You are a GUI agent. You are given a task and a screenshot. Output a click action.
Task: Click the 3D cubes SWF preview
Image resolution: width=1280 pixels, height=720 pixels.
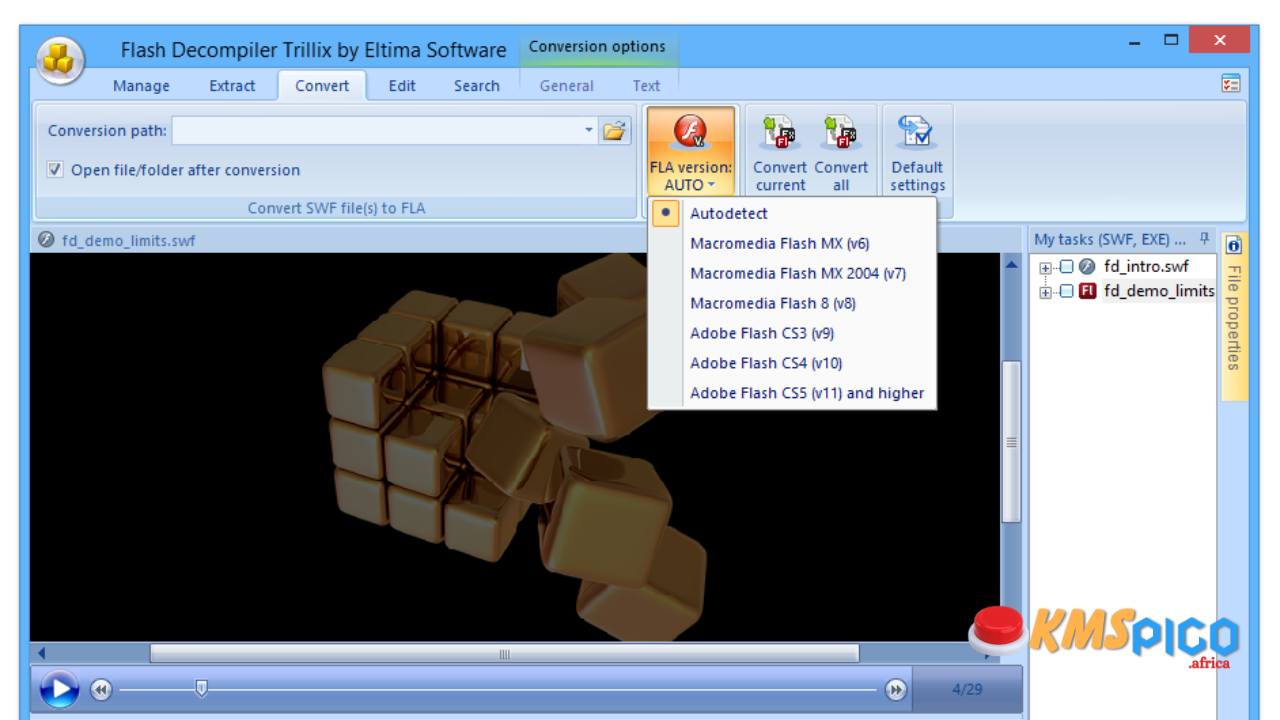click(x=514, y=447)
